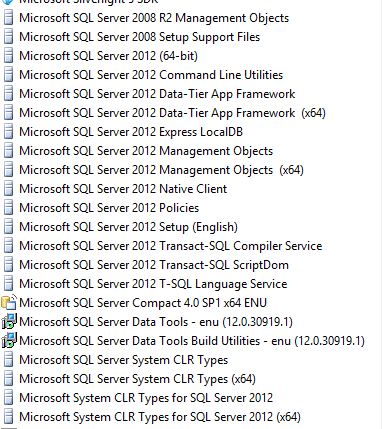
Task: Click the icon for SQL Server 2012 Express LocalDB
Action: coord(9,132)
